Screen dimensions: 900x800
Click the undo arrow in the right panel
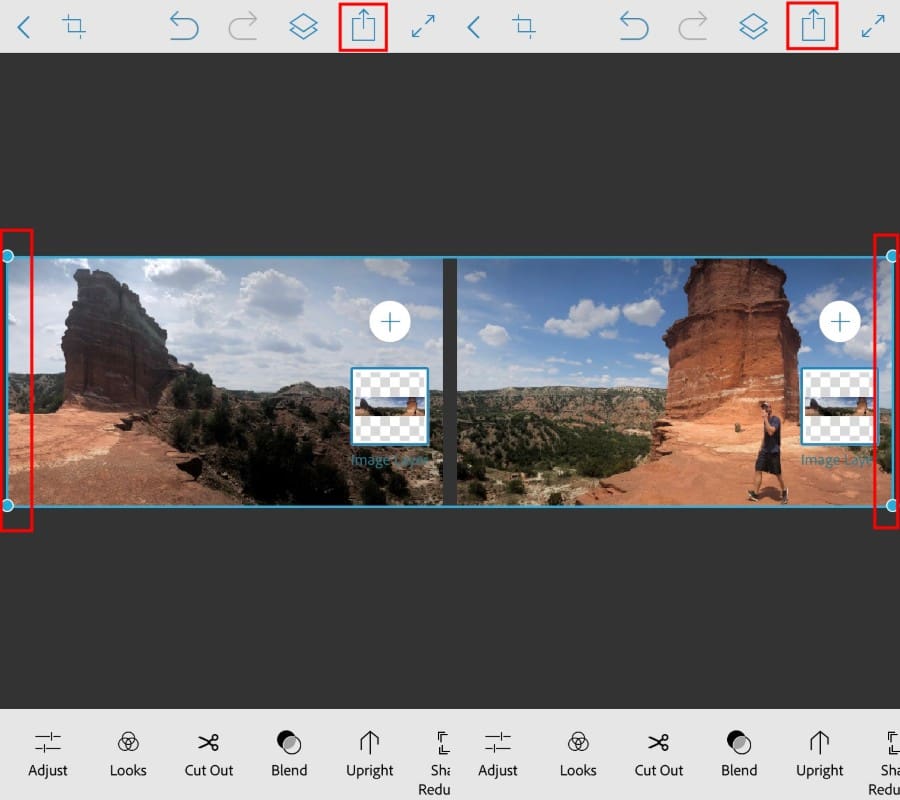click(634, 27)
